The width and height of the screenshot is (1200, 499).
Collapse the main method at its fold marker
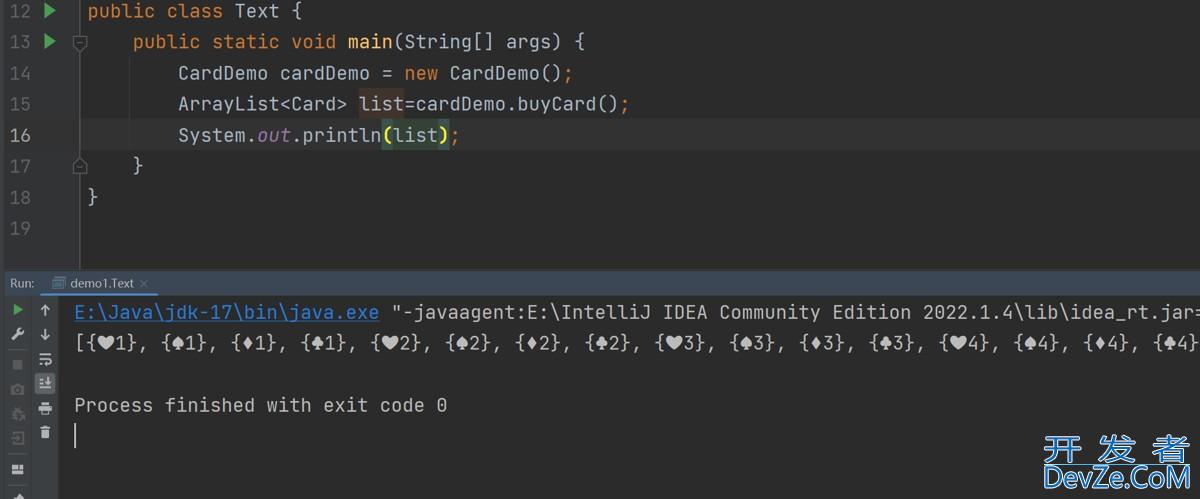[x=80, y=43]
